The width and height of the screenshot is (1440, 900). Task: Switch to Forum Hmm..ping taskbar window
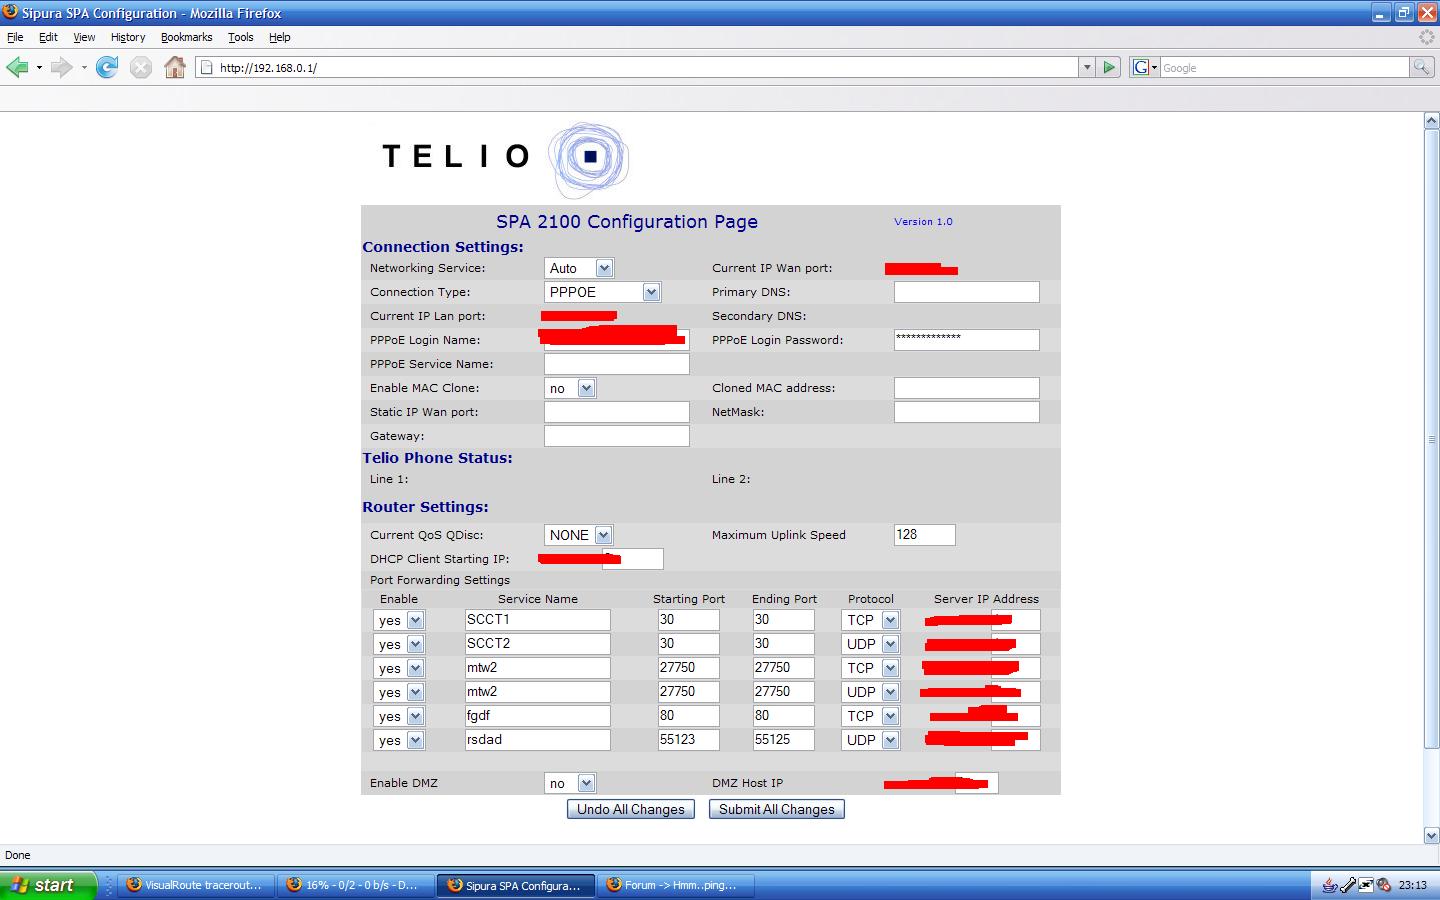pos(675,885)
